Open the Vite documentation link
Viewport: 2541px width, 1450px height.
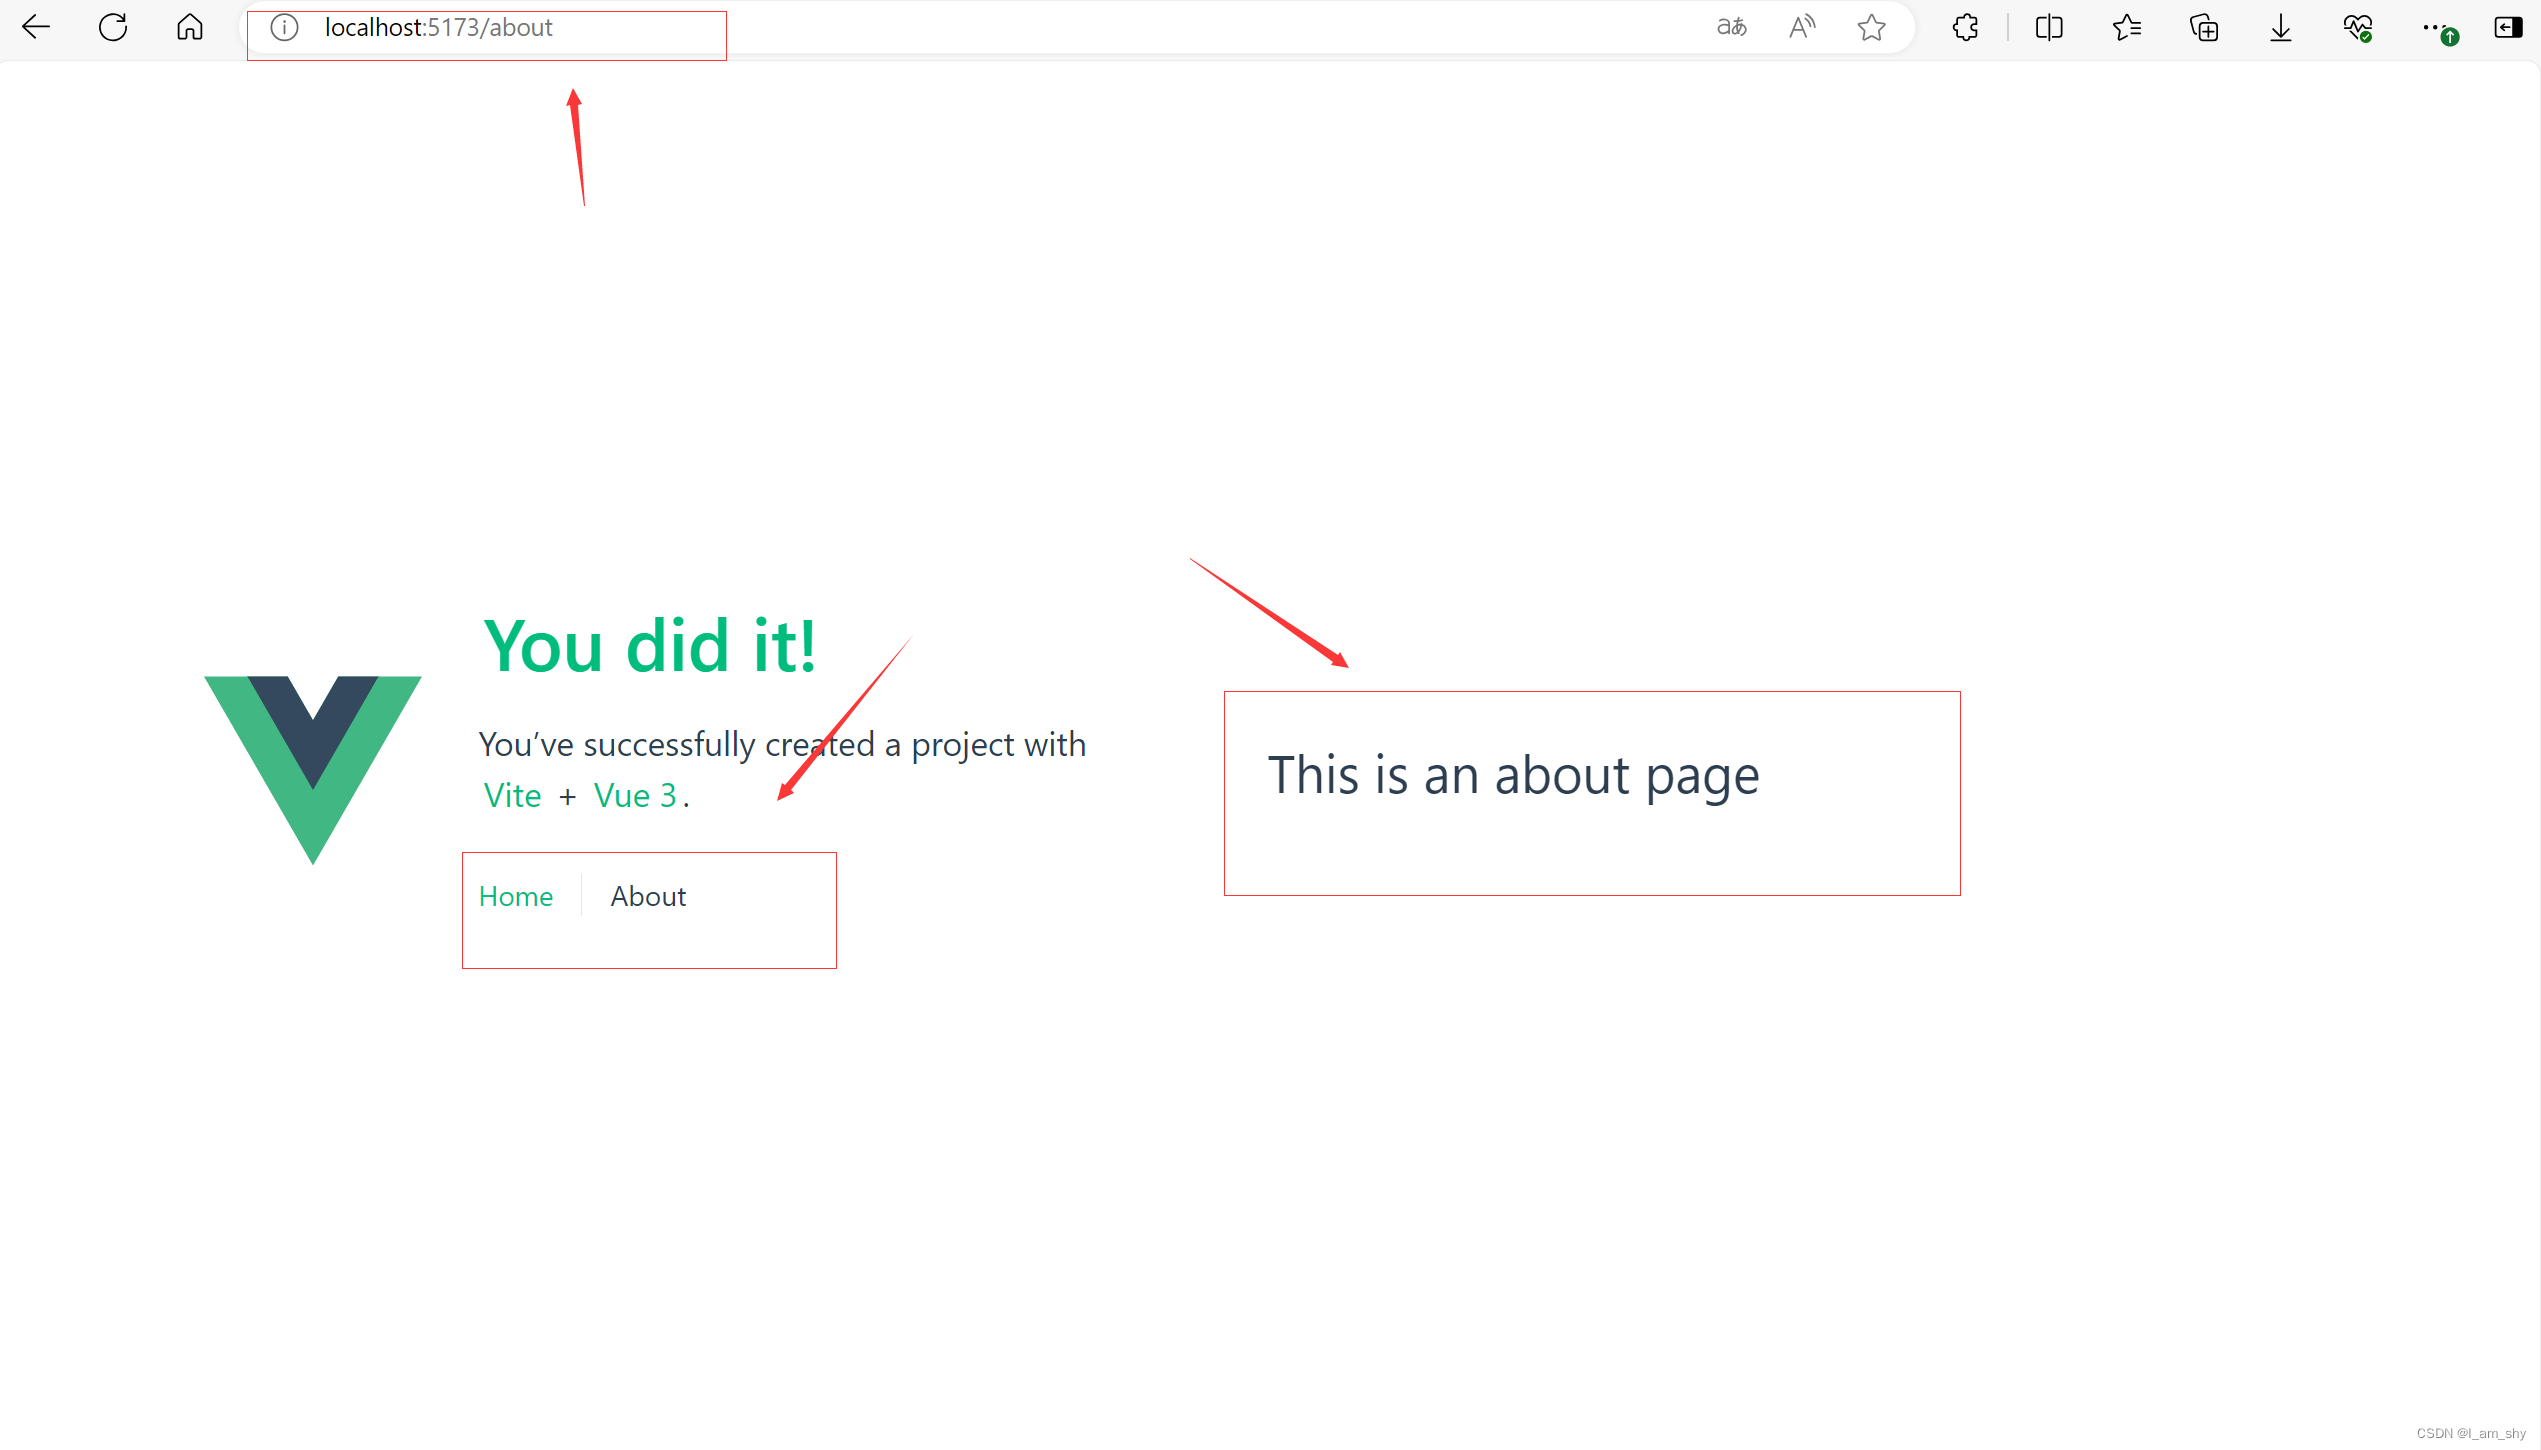pyautogui.click(x=512, y=795)
